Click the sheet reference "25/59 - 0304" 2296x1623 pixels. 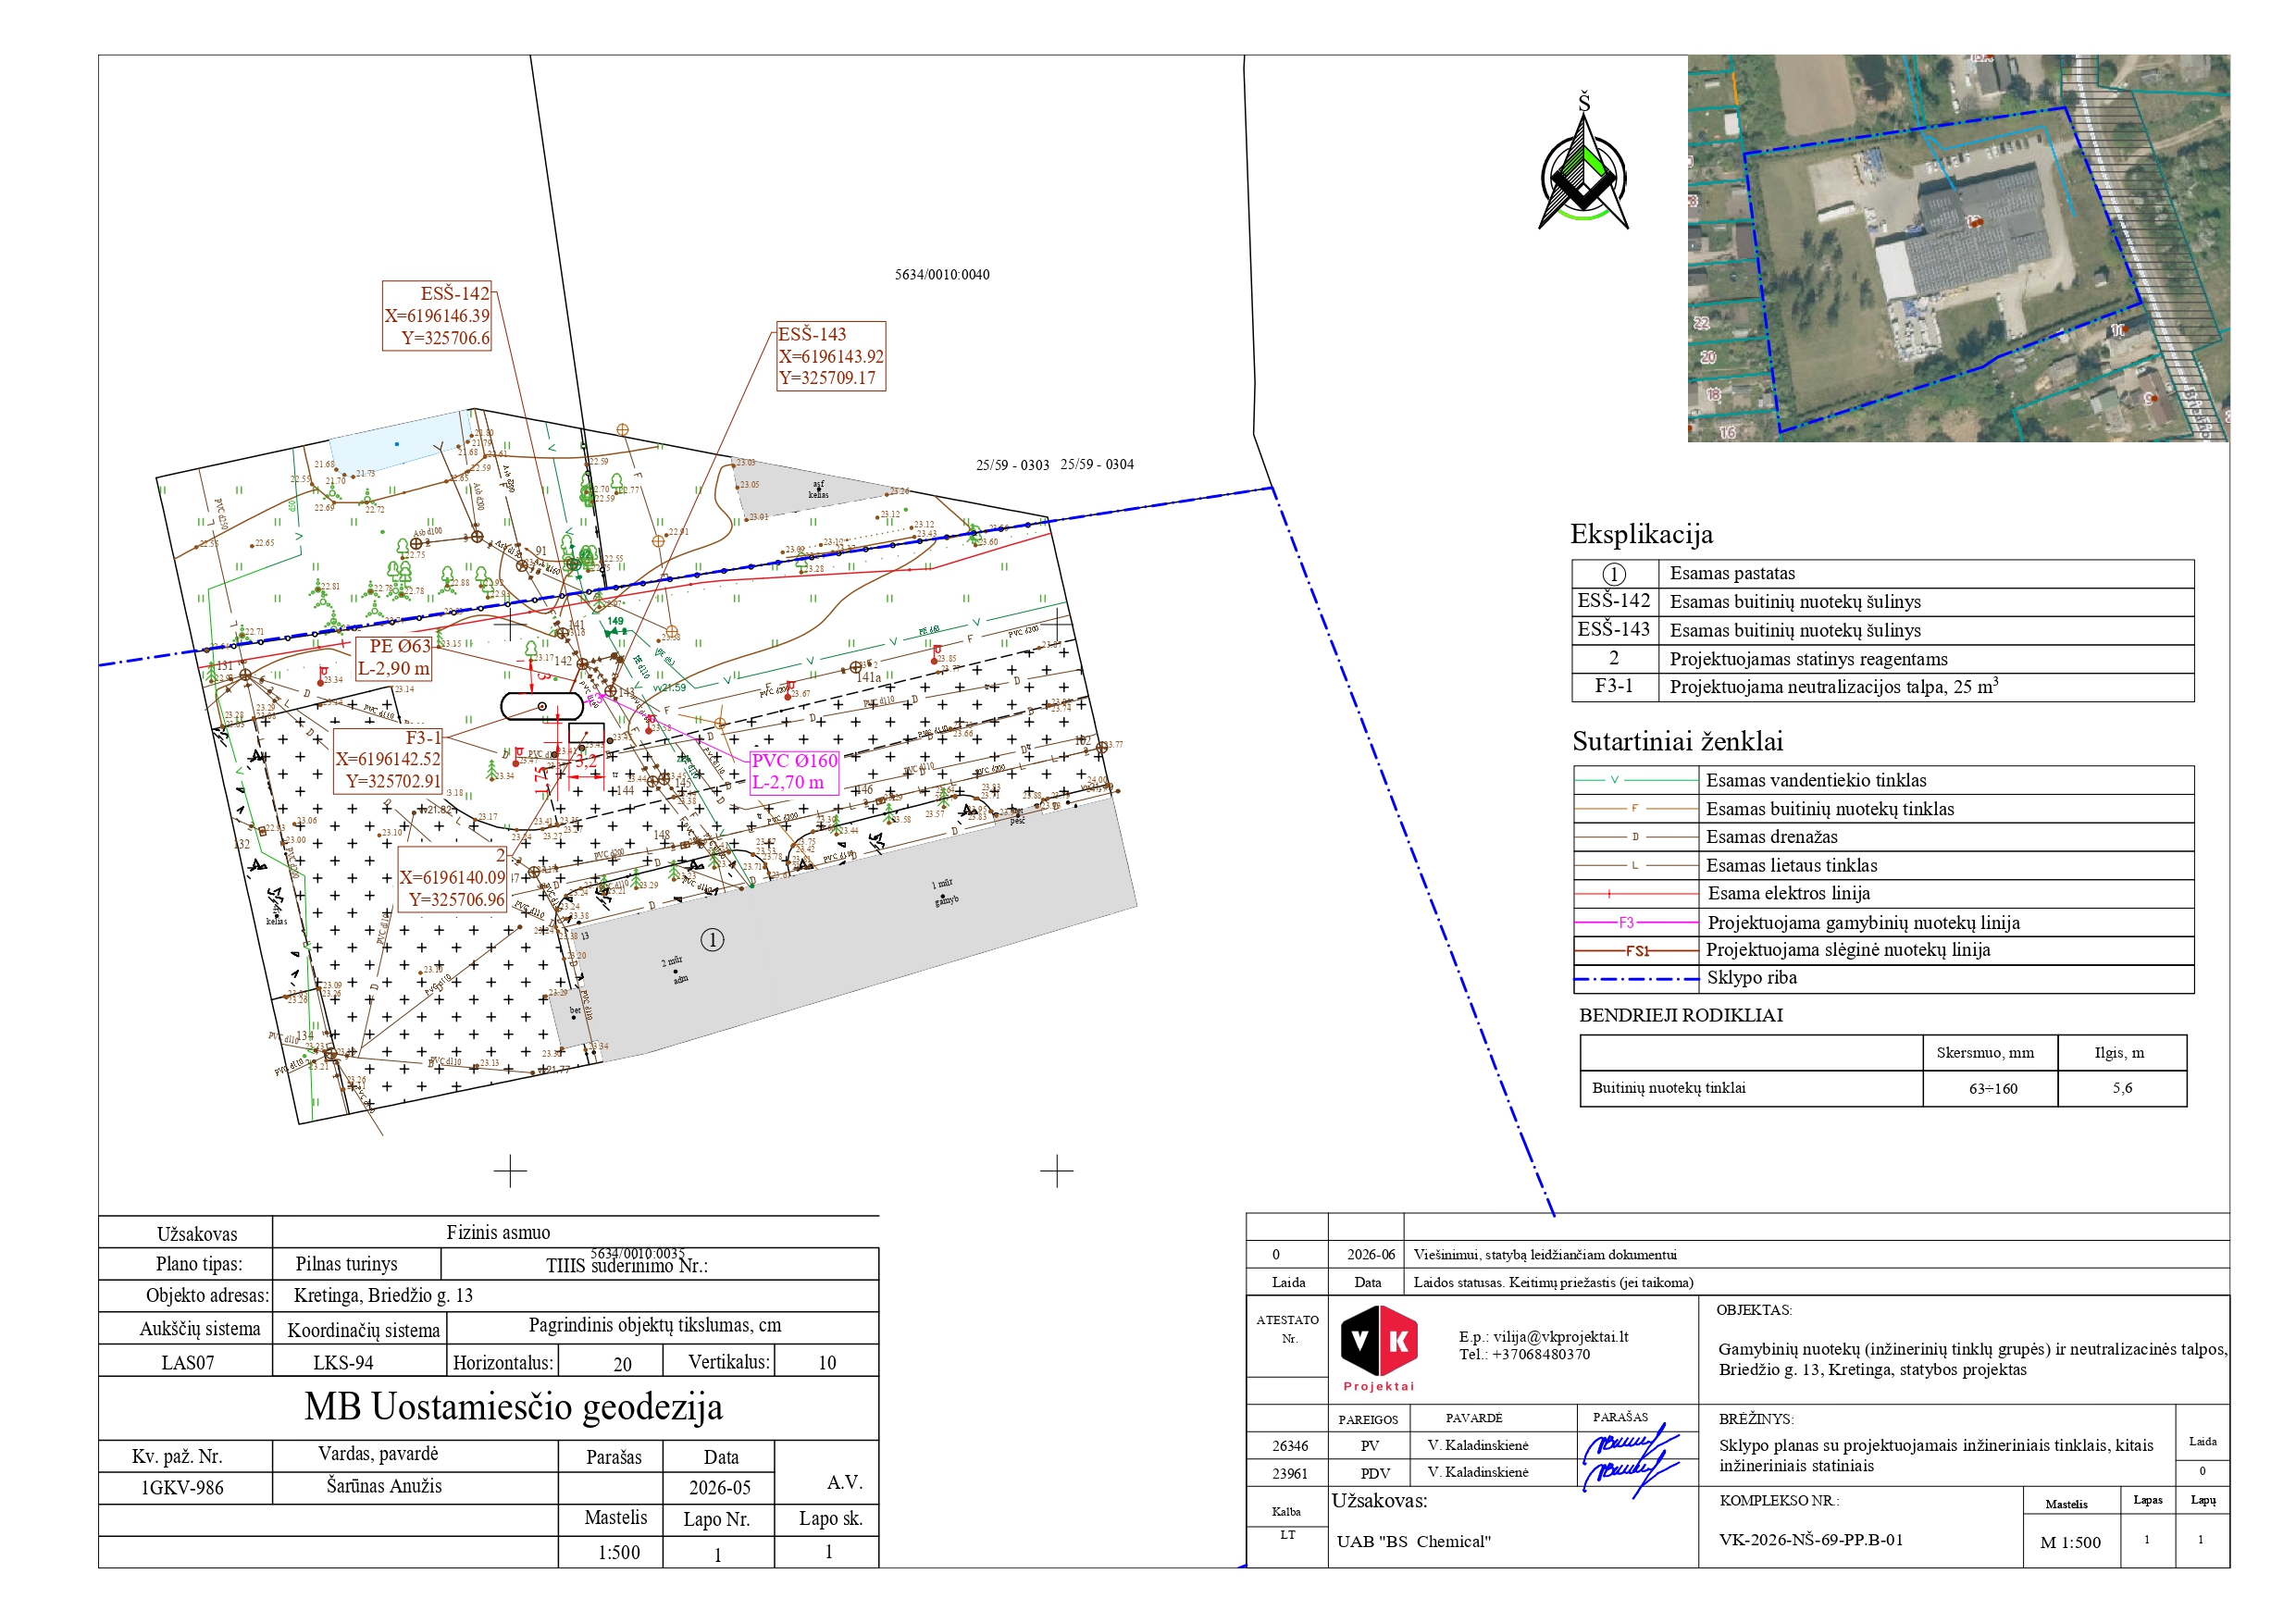[x=1097, y=465]
